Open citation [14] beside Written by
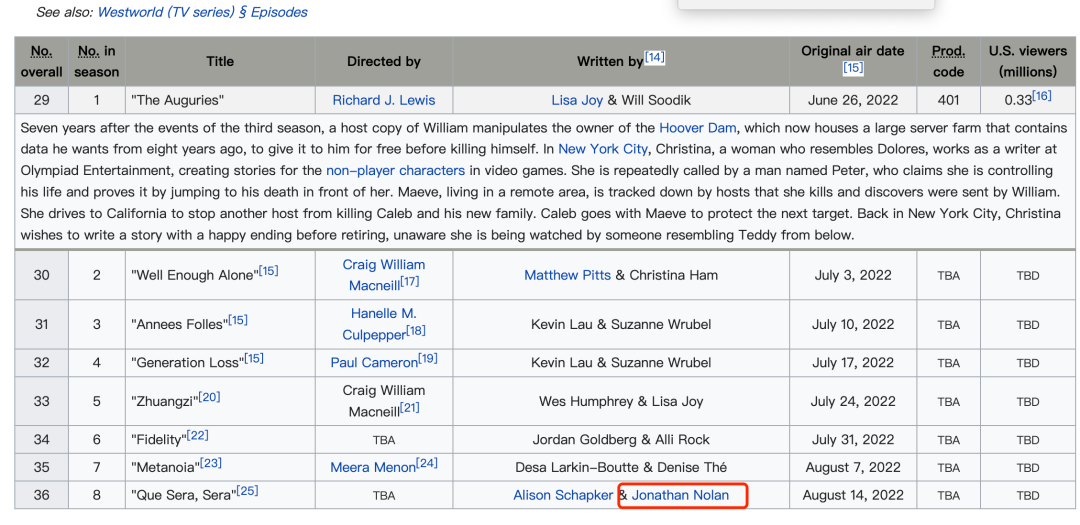The height and width of the screenshot is (525, 1080). tap(654, 57)
